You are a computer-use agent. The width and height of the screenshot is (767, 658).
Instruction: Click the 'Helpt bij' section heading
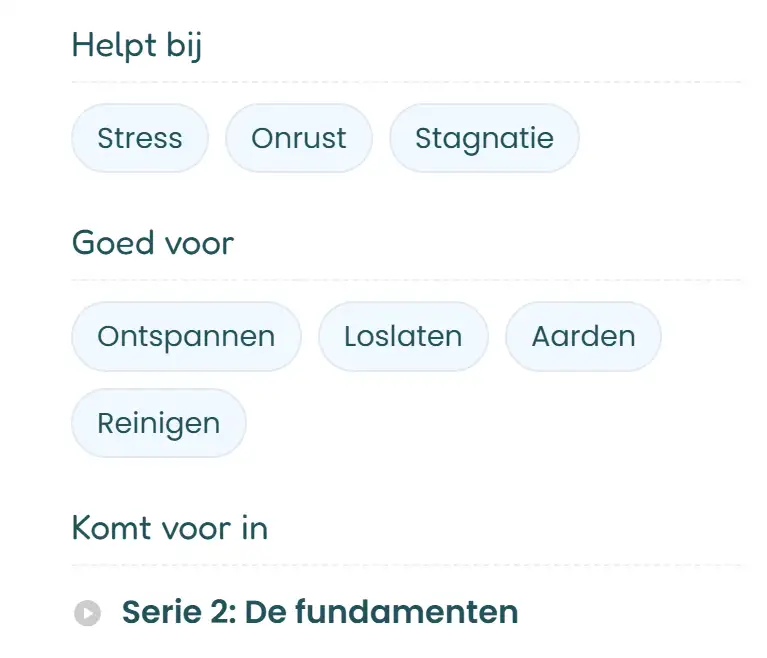[x=137, y=46]
